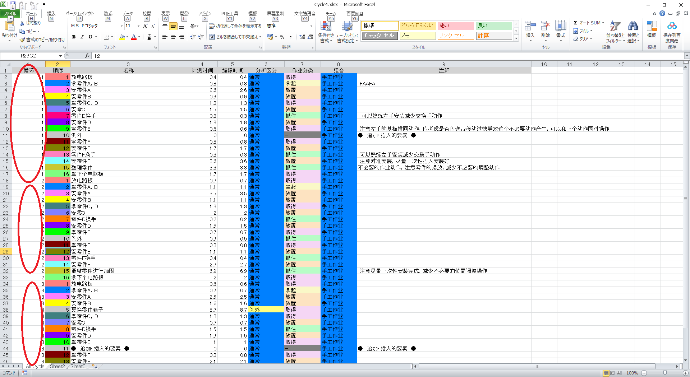Select the Sheet2 worksheet tab
This screenshot has height=377, width=690.
click(x=57, y=366)
